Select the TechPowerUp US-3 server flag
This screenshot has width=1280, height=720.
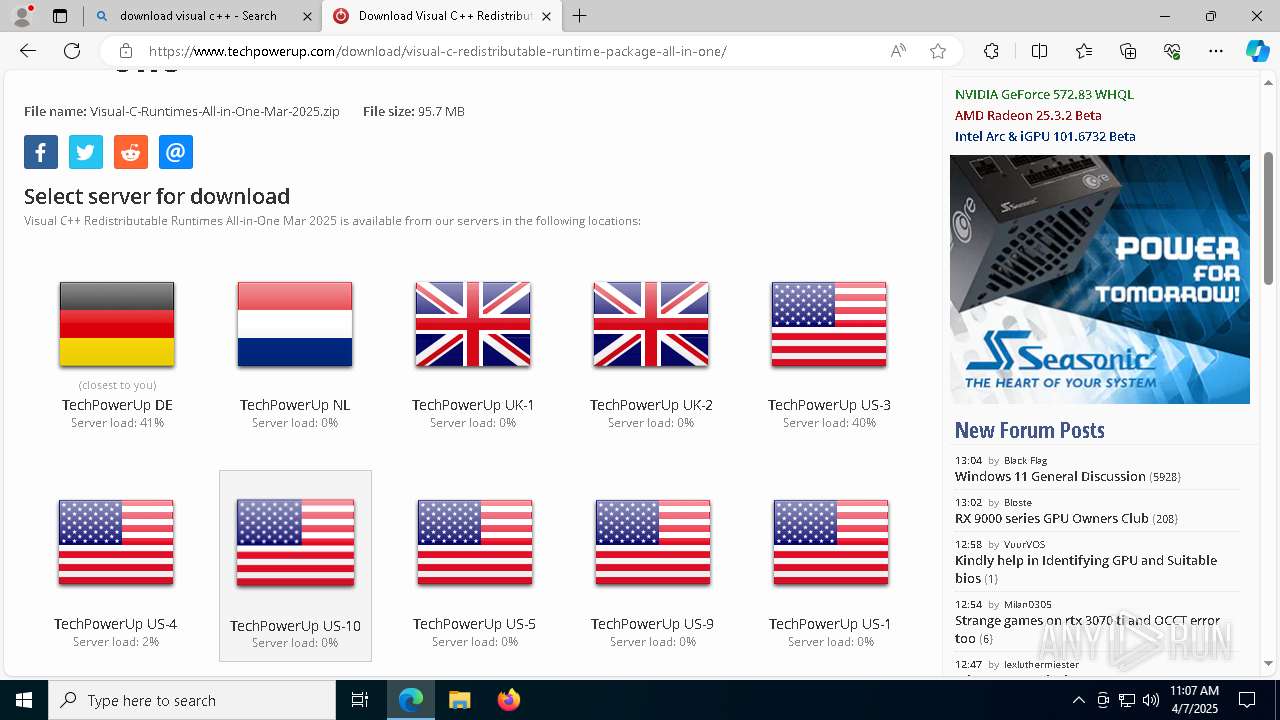[x=829, y=324]
